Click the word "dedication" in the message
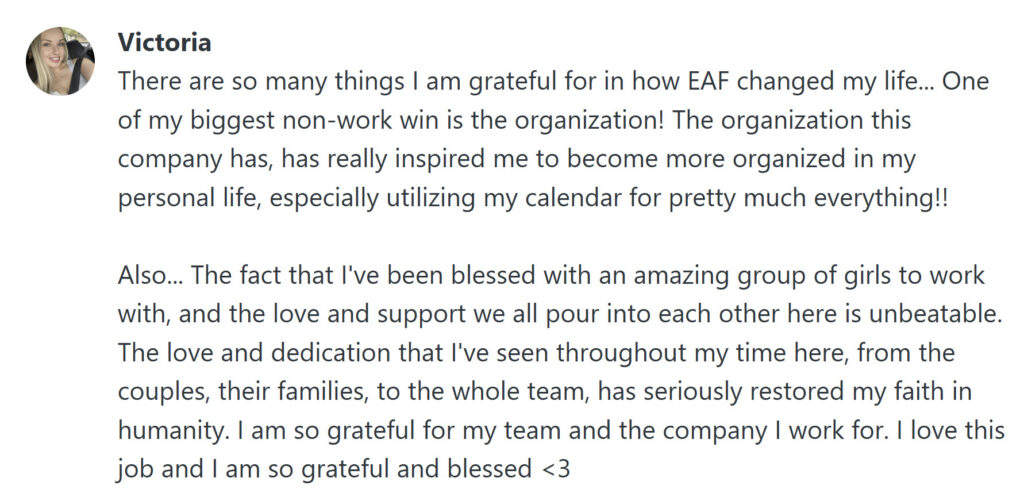Image resolution: width=1024 pixels, height=501 pixels. 308,351
